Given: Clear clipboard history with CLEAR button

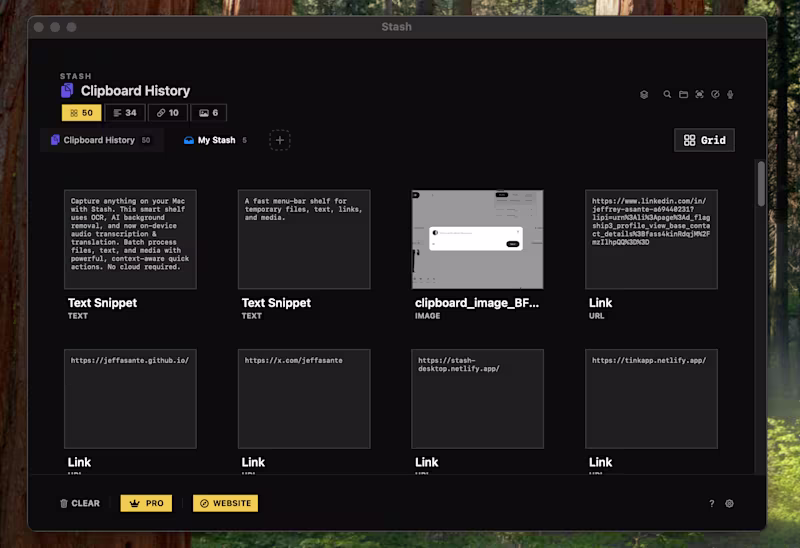Looking at the screenshot, I should [x=80, y=504].
